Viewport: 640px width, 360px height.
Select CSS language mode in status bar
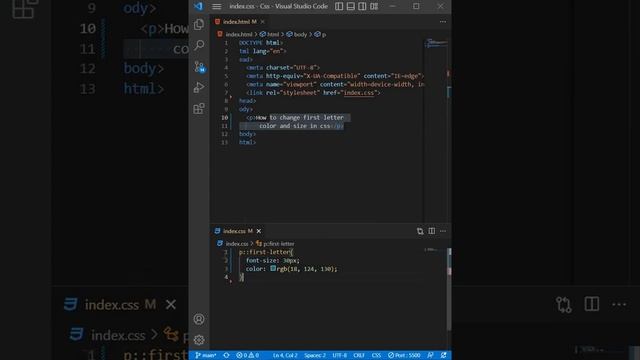[376, 355]
